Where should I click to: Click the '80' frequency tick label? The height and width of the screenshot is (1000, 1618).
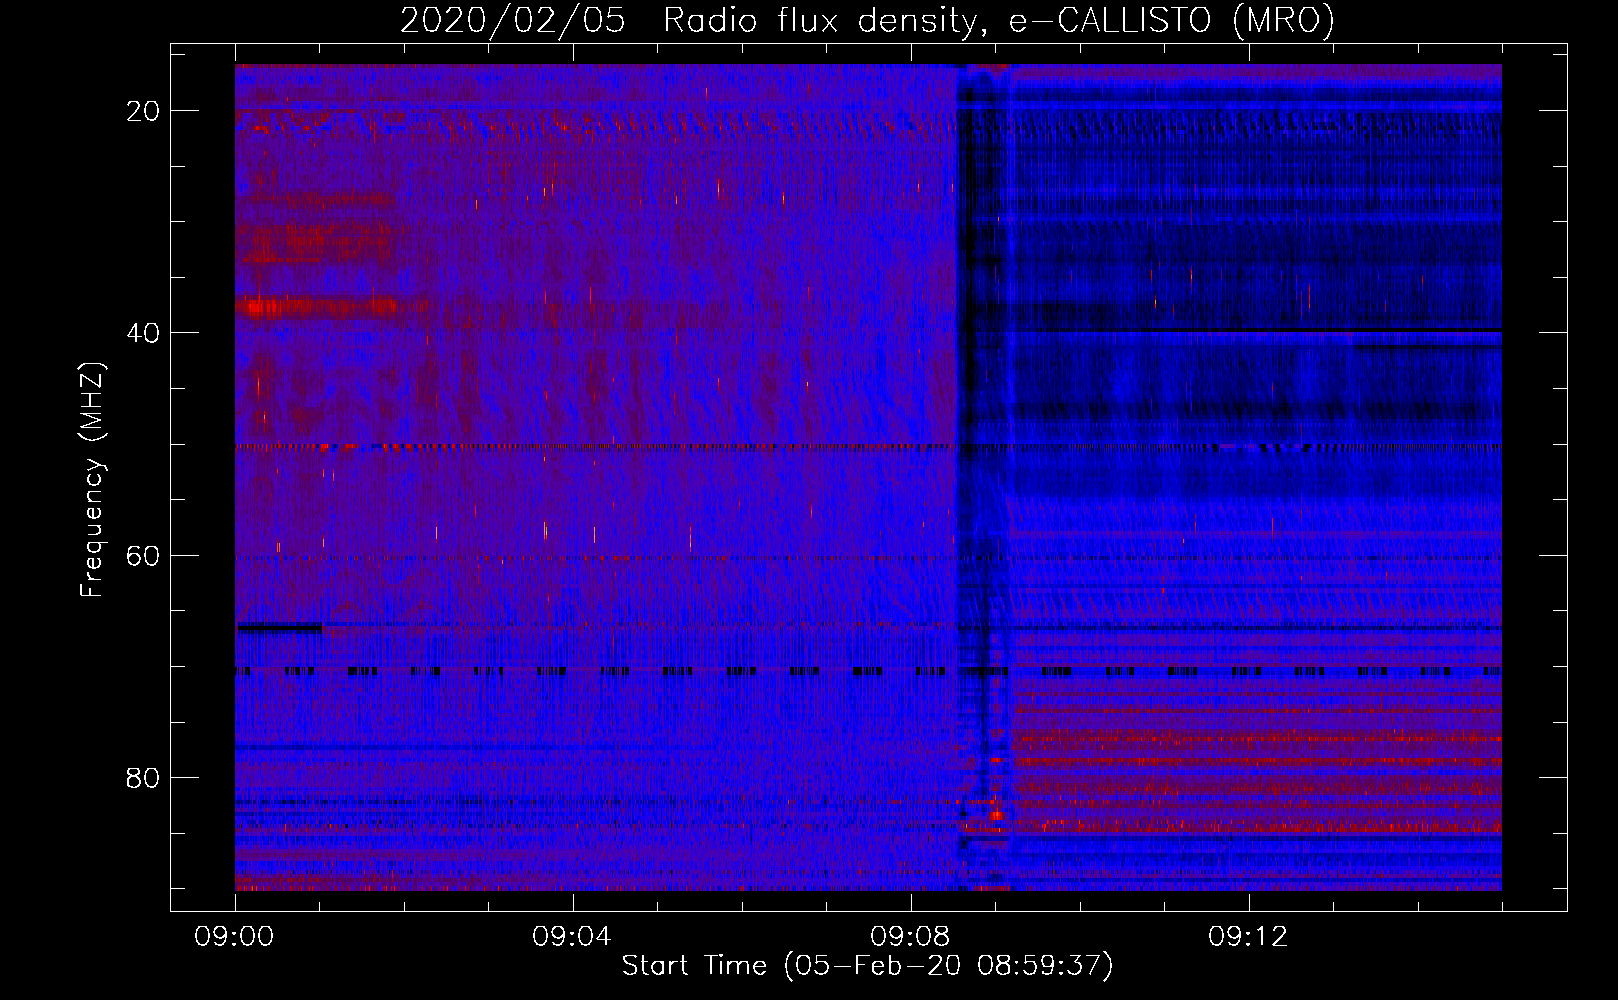144,777
